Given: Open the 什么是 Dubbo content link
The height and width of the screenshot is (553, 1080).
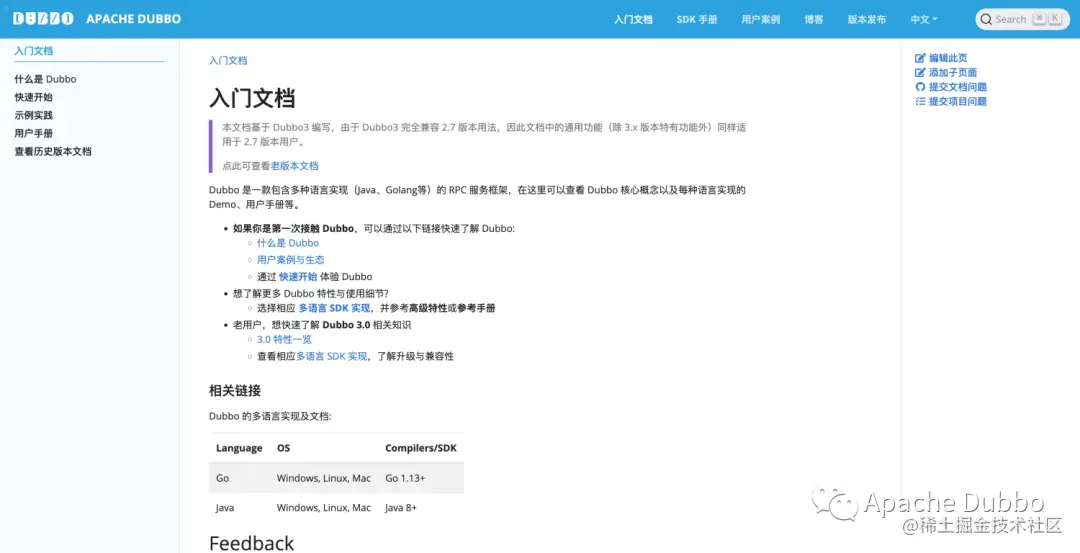Looking at the screenshot, I should (x=288, y=243).
